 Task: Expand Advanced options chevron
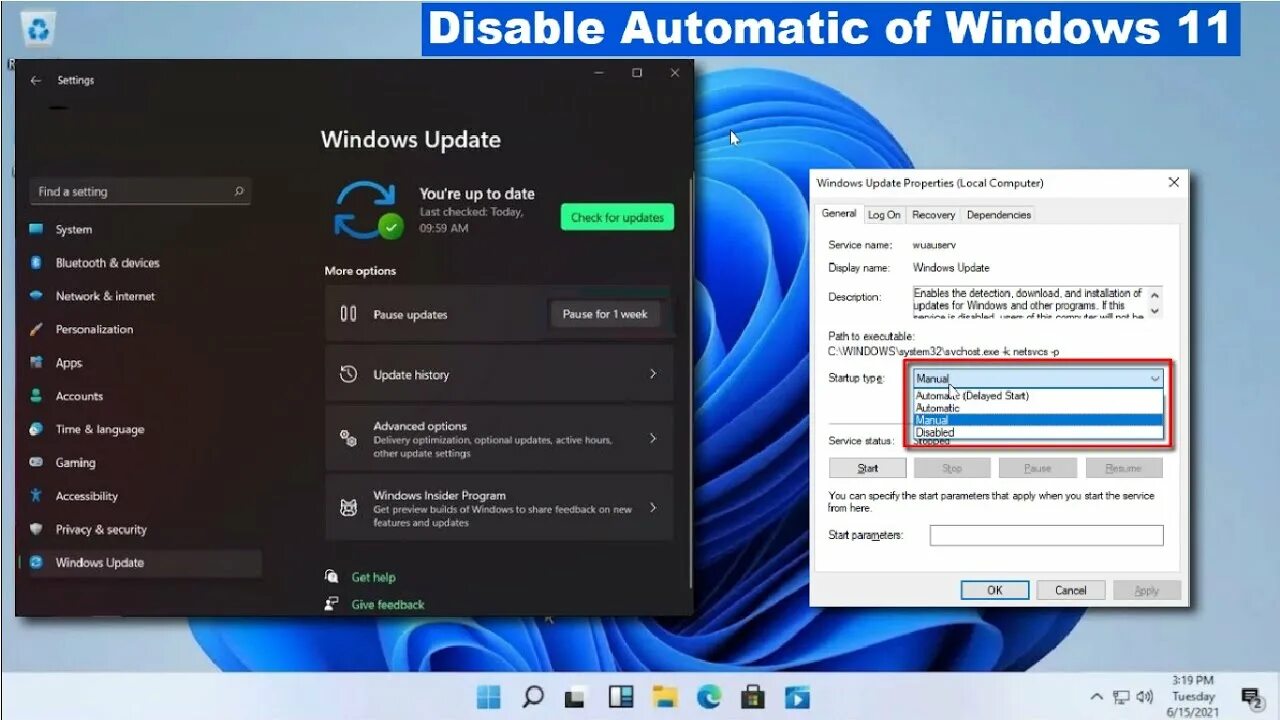[x=653, y=438]
